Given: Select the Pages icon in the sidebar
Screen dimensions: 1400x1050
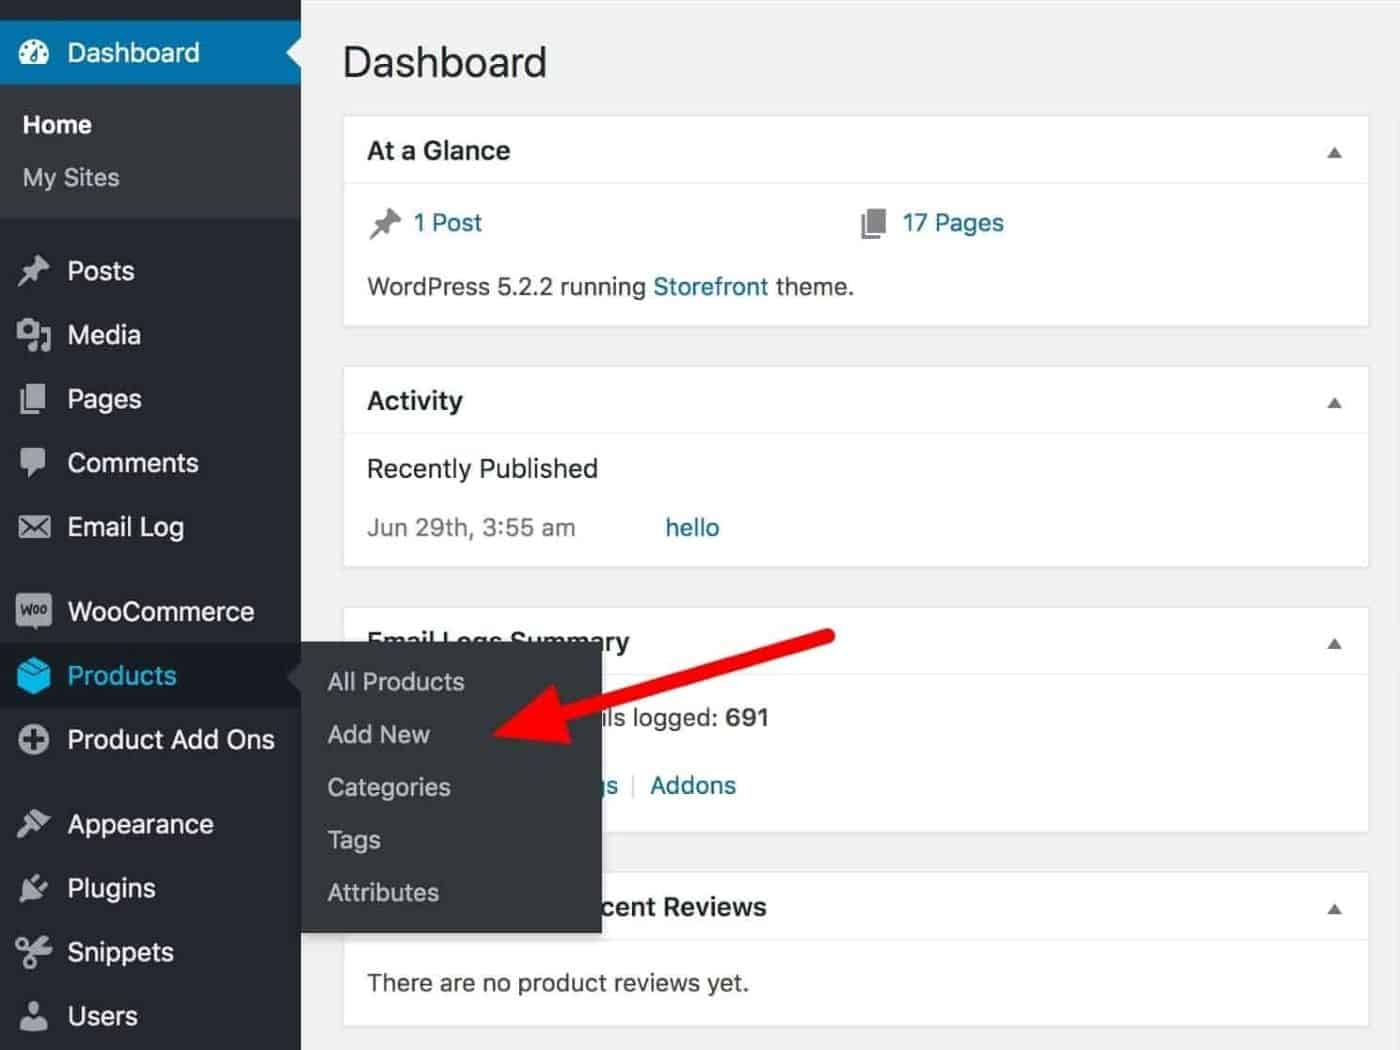Looking at the screenshot, I should coord(33,399).
